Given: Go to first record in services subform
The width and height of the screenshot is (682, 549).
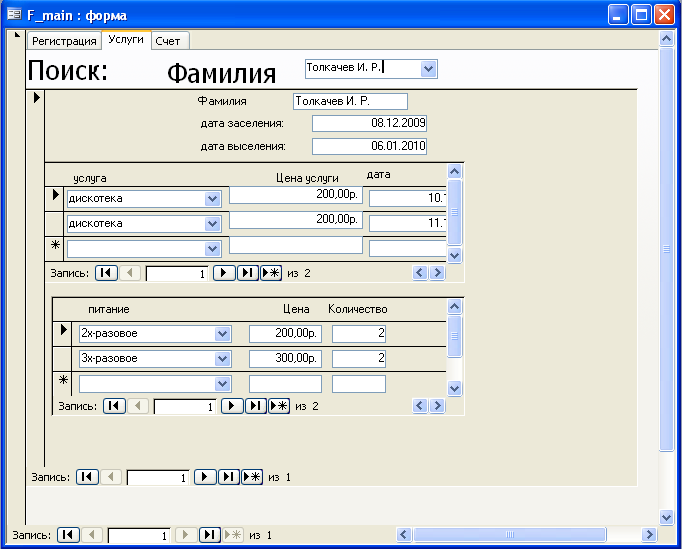Looking at the screenshot, I should [105, 272].
